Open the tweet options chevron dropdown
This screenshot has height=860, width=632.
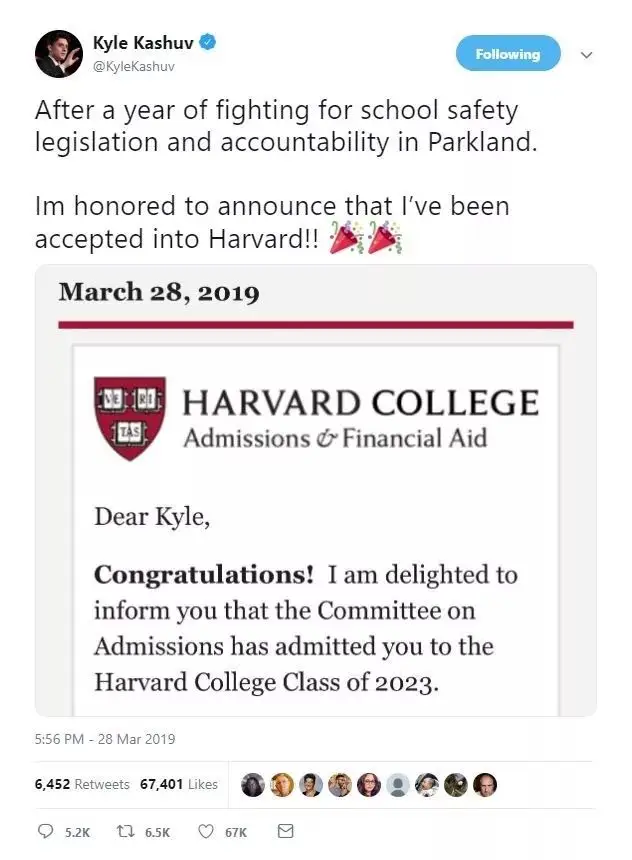click(x=587, y=55)
